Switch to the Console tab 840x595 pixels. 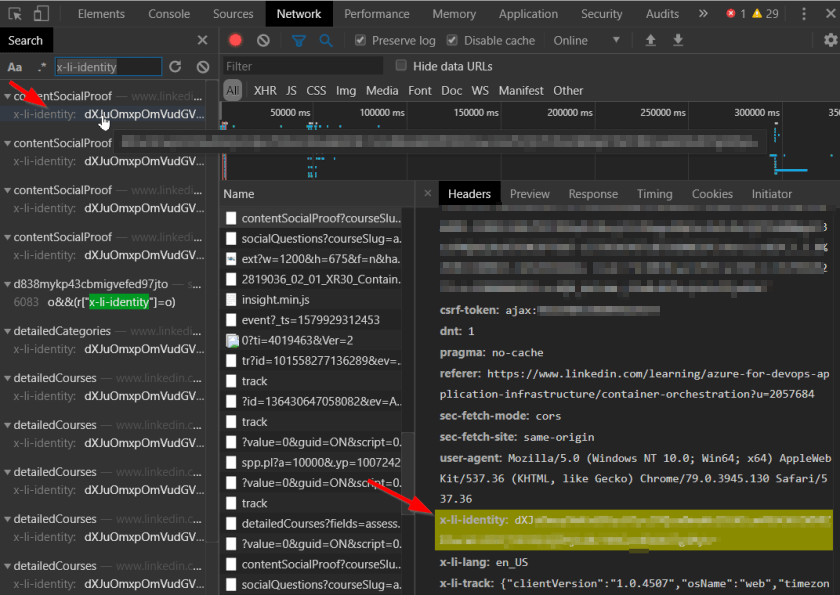[x=169, y=14]
